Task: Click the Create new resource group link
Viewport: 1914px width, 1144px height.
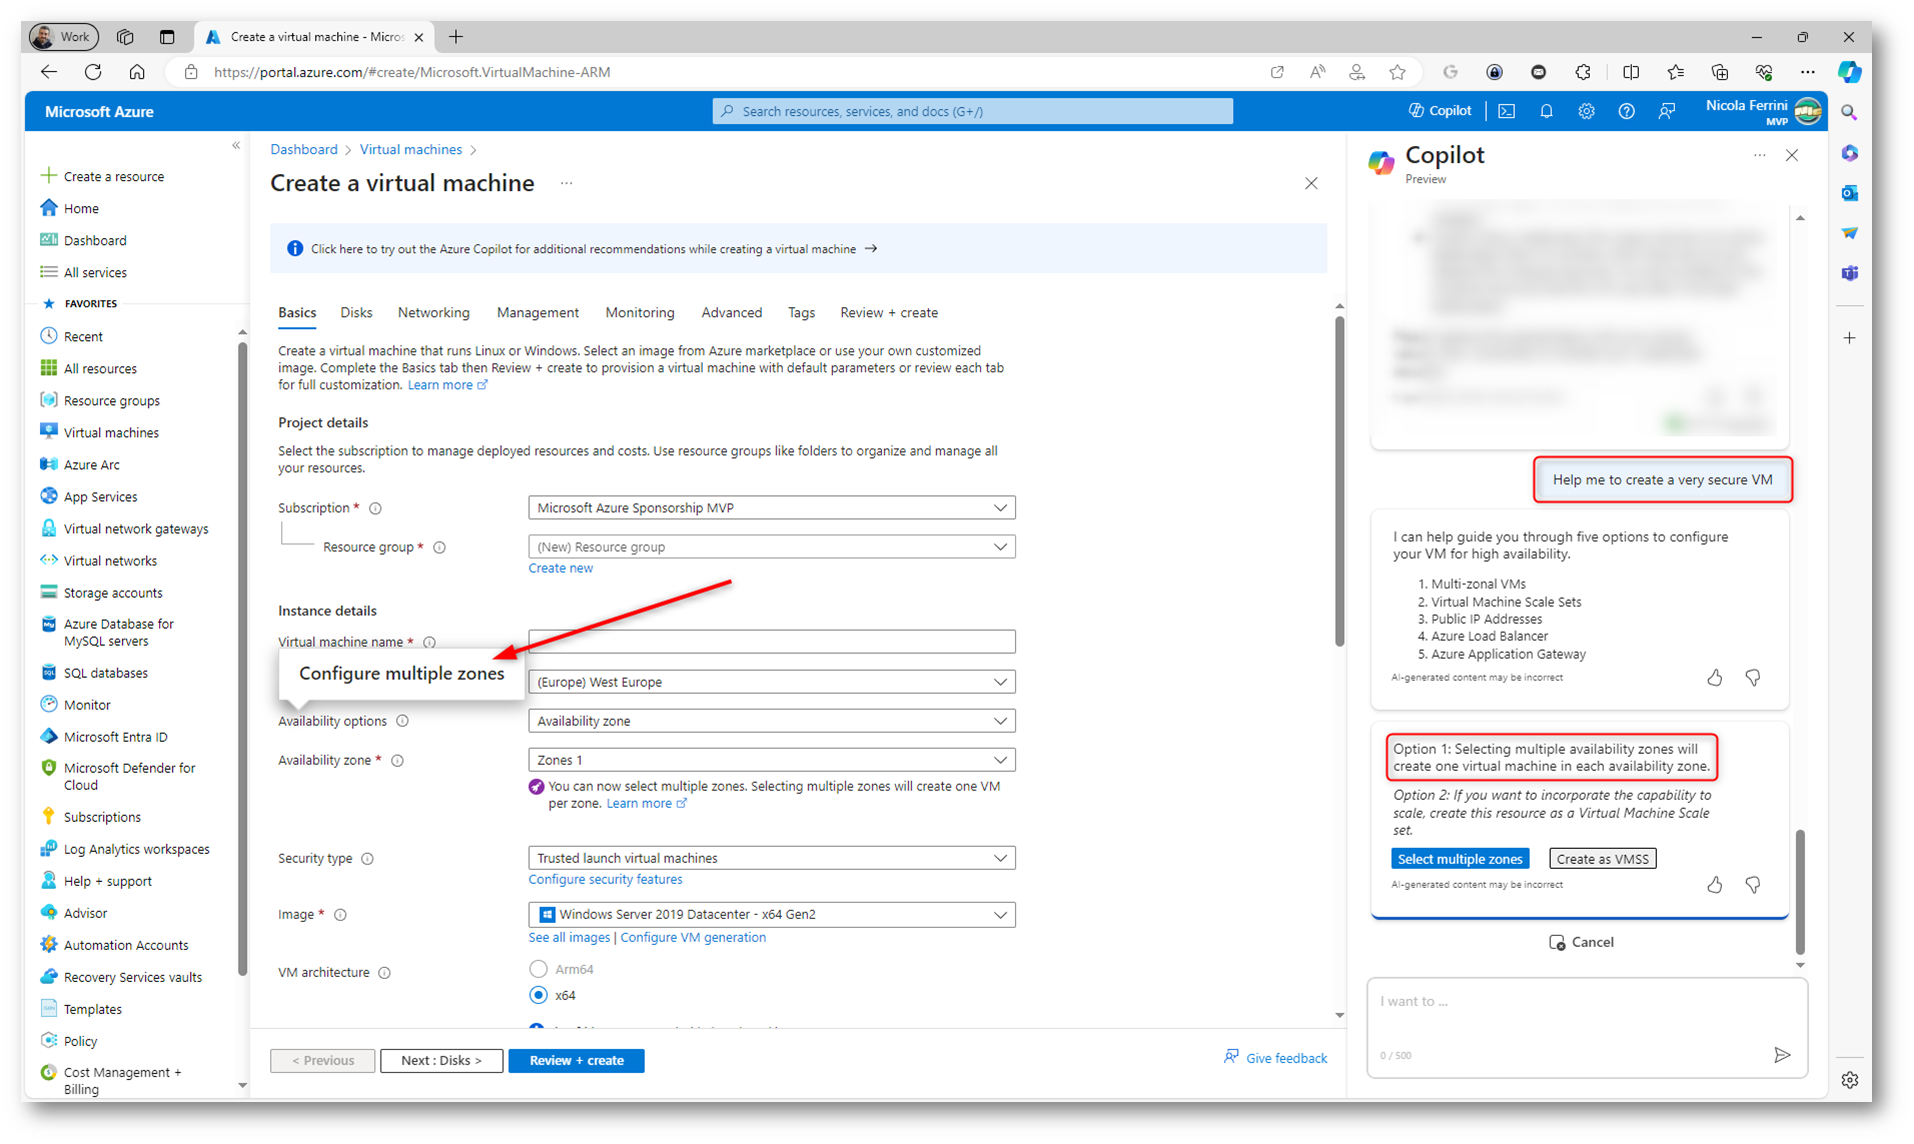Action: pos(560,568)
